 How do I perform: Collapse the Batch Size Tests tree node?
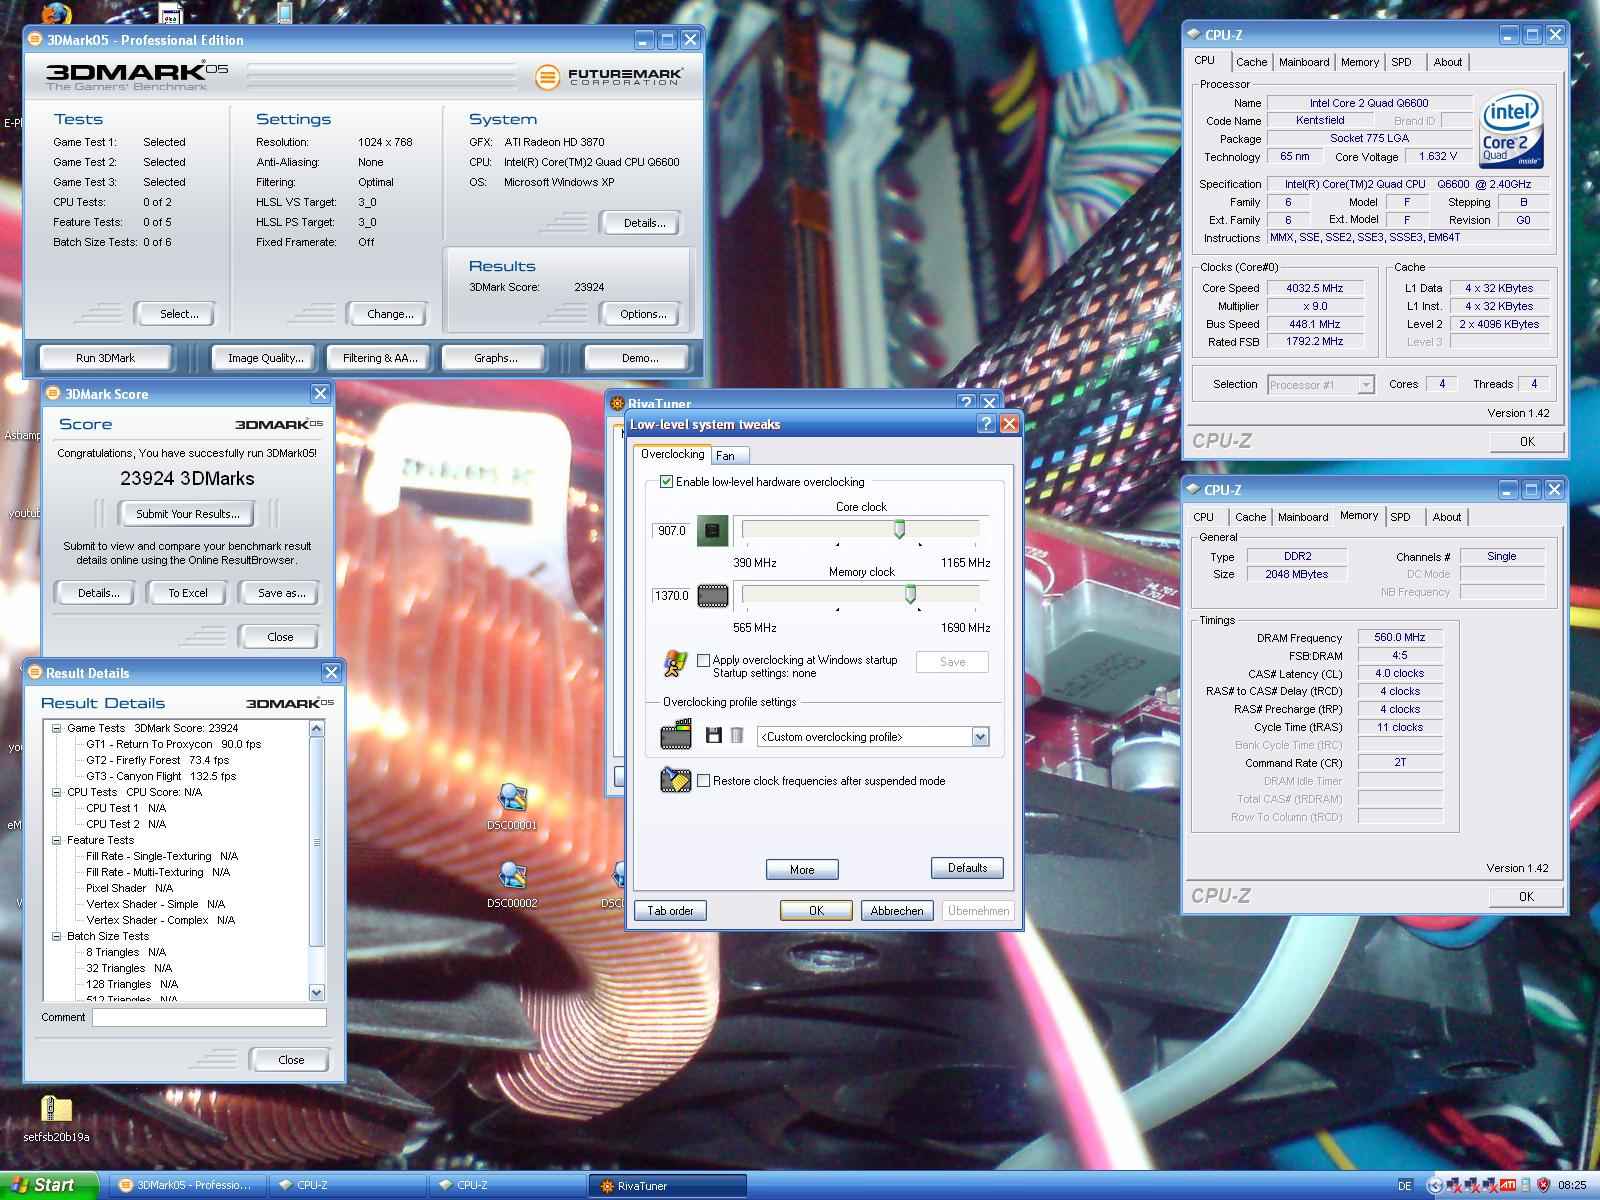(x=57, y=936)
